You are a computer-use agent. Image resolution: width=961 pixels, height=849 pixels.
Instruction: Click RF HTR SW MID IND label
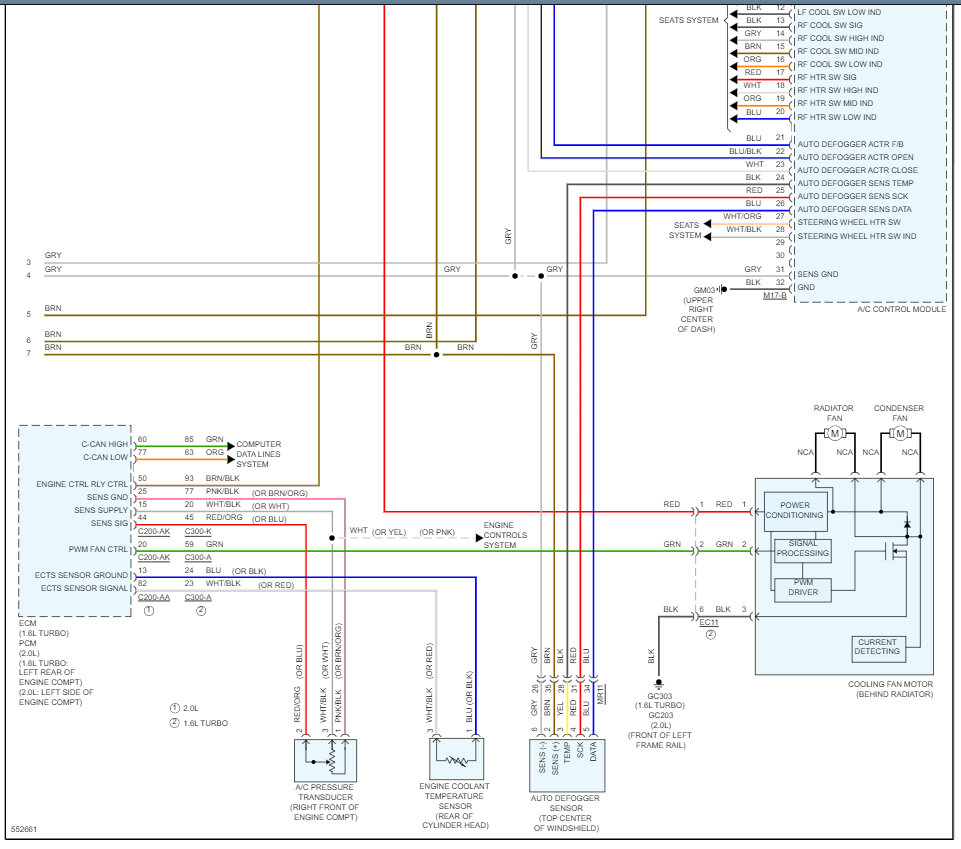coord(835,103)
